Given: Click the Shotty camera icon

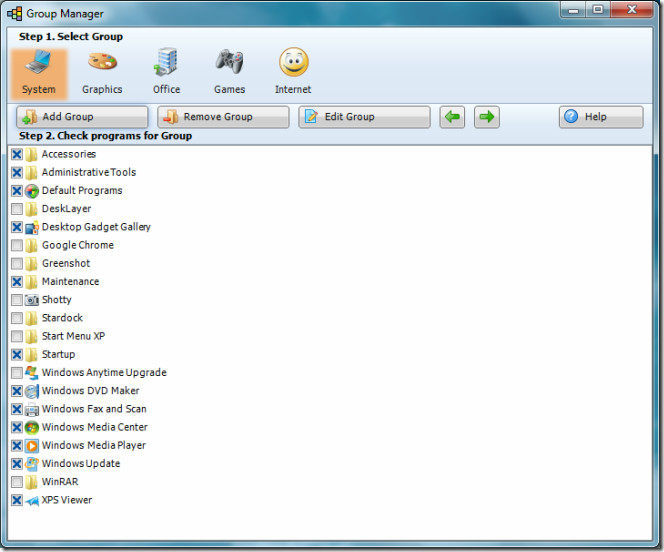Looking at the screenshot, I should [31, 300].
